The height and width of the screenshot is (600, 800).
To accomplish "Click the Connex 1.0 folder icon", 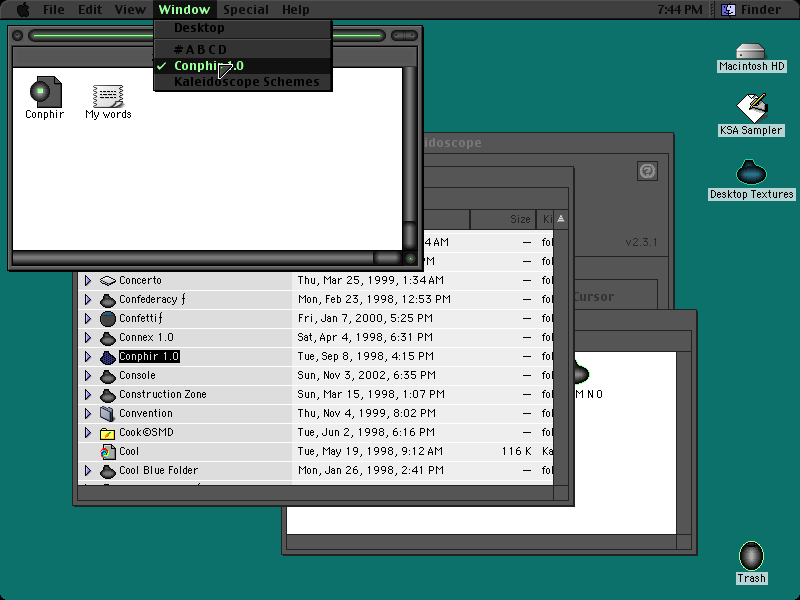I will (108, 338).
